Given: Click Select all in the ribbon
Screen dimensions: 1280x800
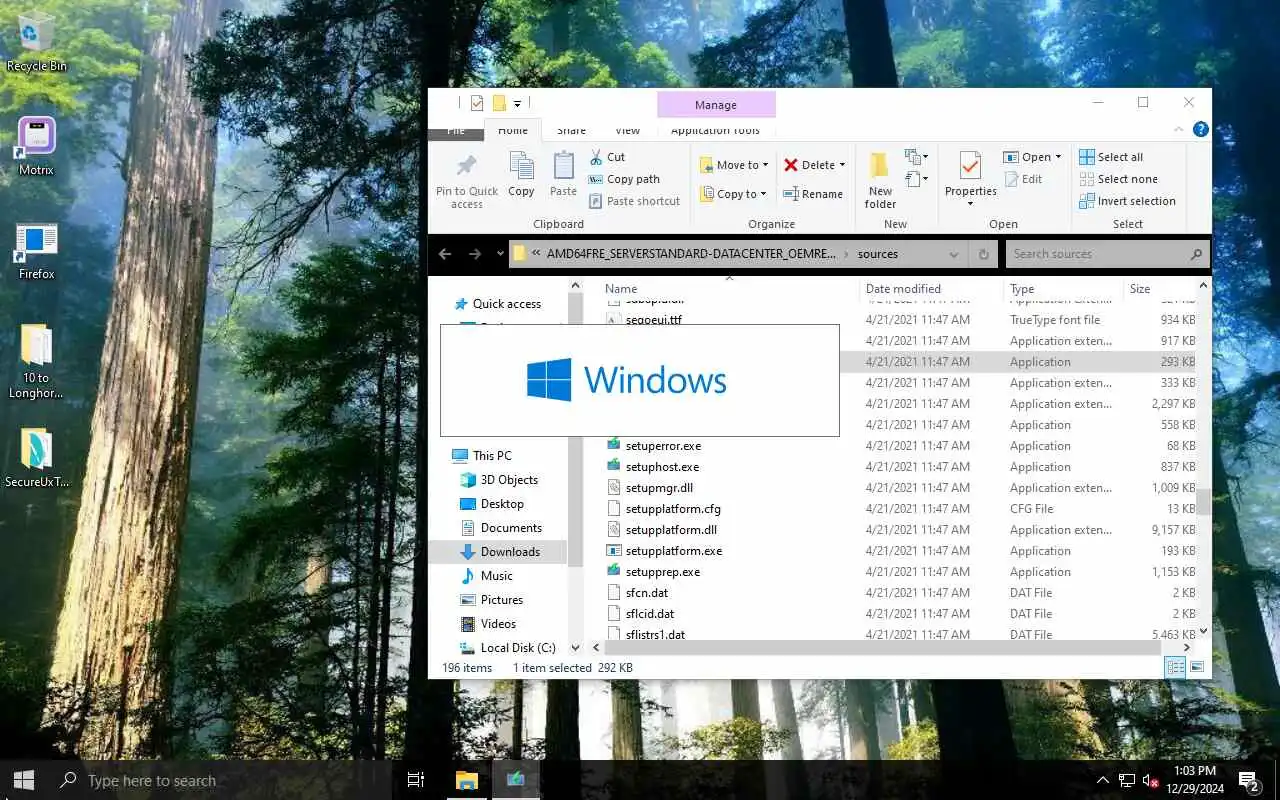Looking at the screenshot, I should (1111, 157).
